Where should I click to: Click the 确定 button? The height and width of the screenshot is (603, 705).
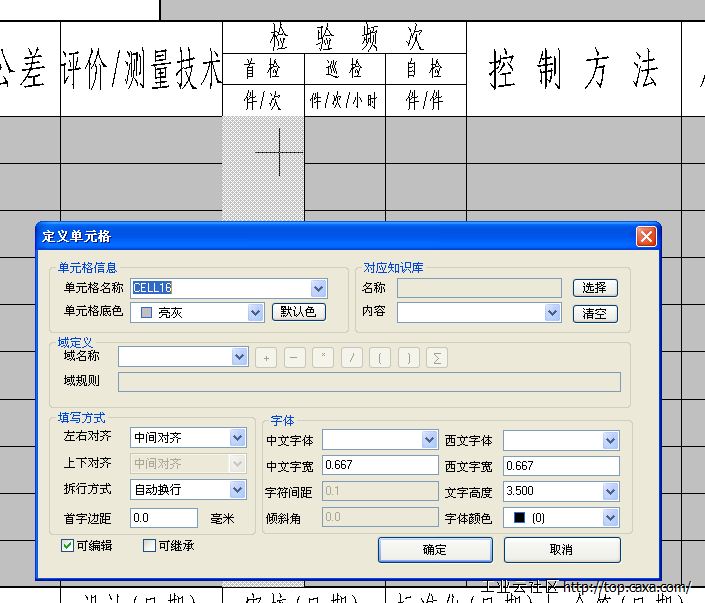point(435,550)
